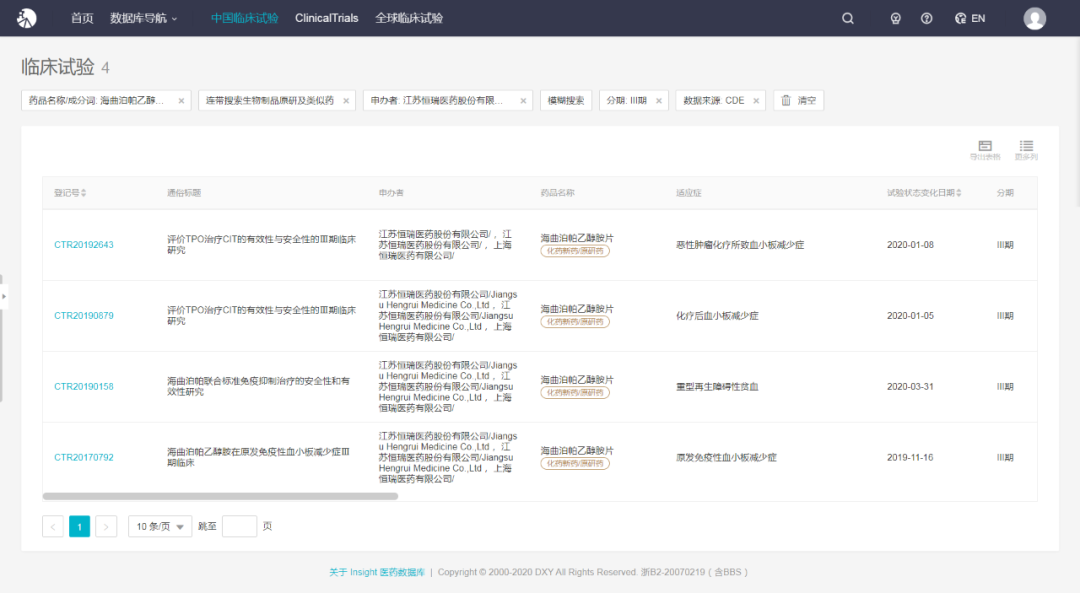Image resolution: width=1080 pixels, height=593 pixels.
Task: Click the 申办者 column header
Action: tap(391, 193)
